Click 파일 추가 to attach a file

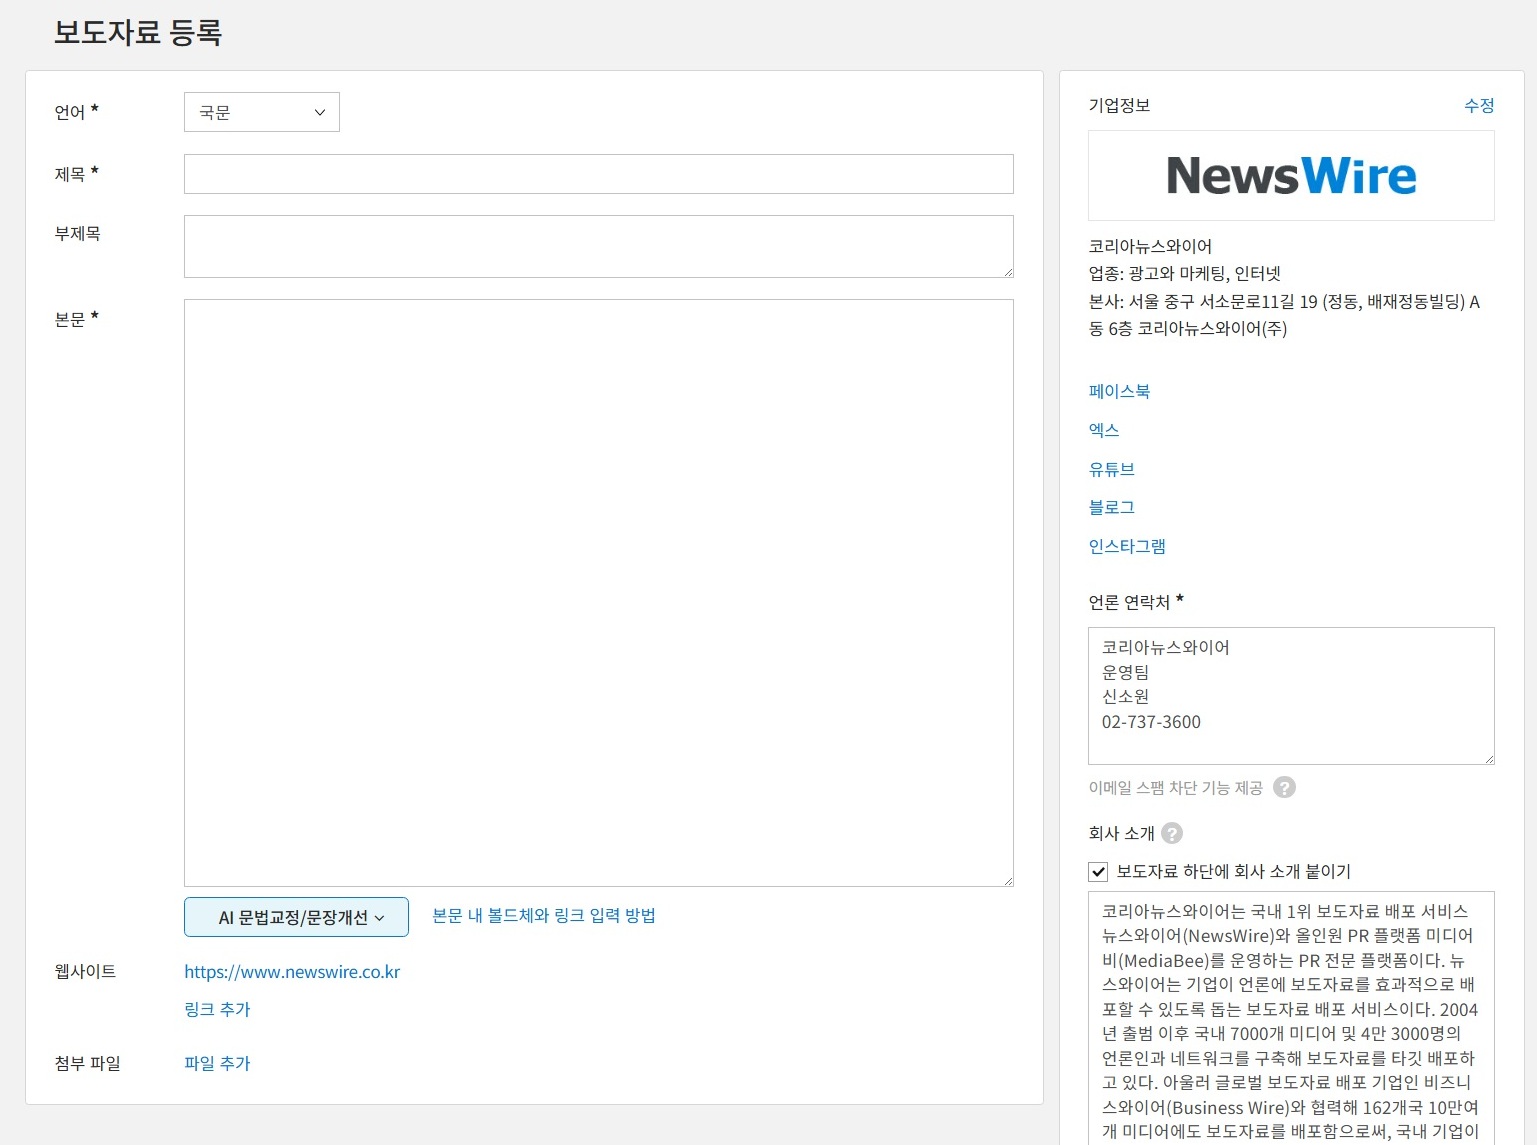(217, 1064)
